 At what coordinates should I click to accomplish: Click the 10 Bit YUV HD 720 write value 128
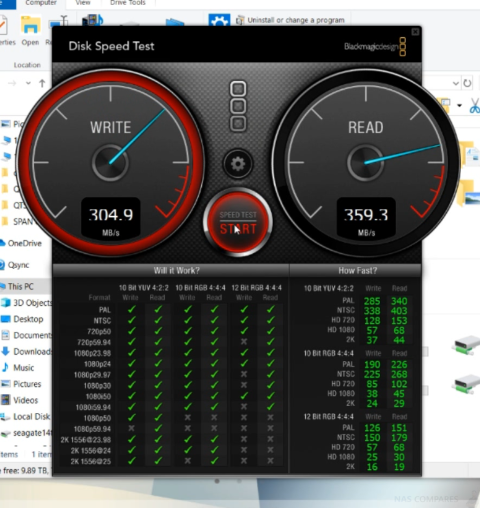(x=372, y=321)
